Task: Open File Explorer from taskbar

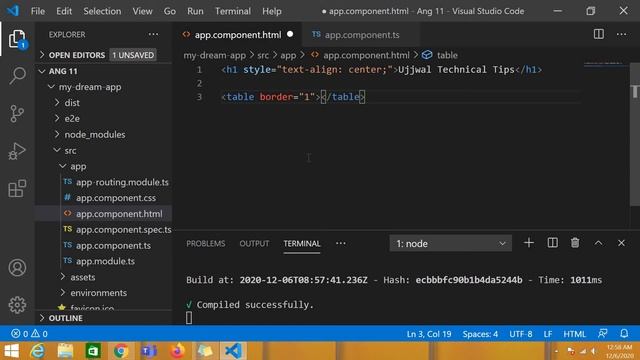Action: [x=65, y=351]
